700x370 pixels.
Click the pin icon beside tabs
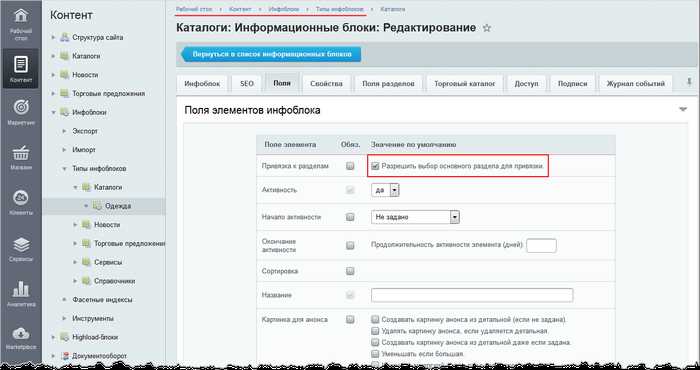[689, 82]
